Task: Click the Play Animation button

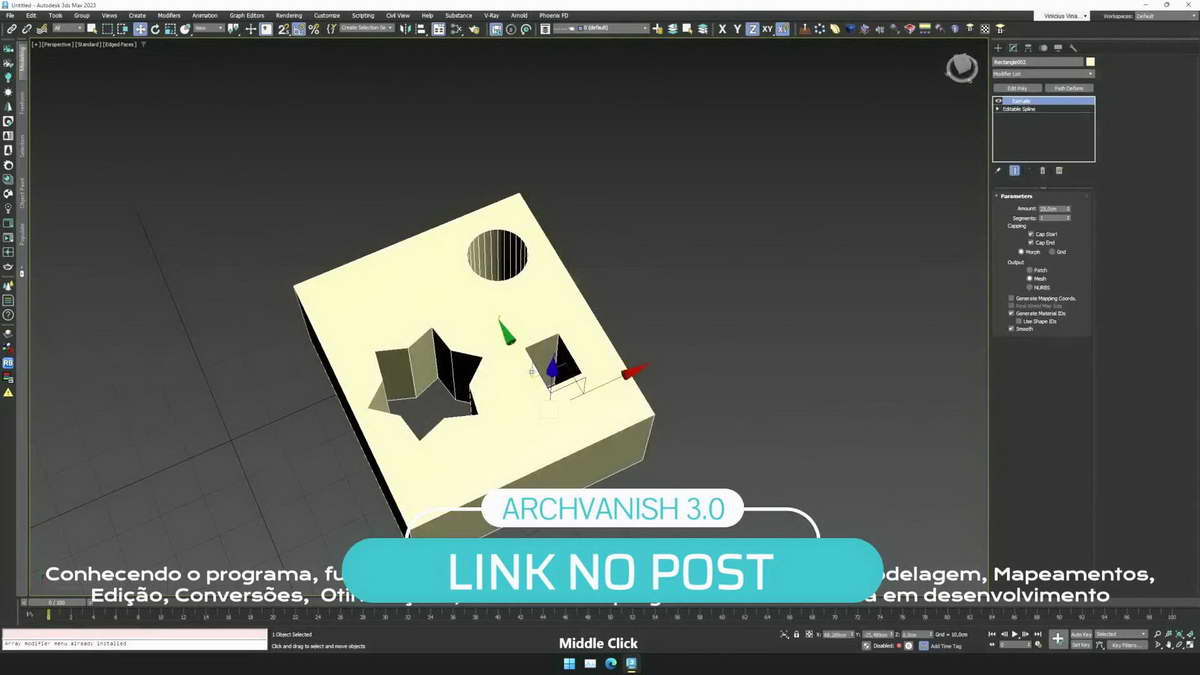Action: point(1014,634)
